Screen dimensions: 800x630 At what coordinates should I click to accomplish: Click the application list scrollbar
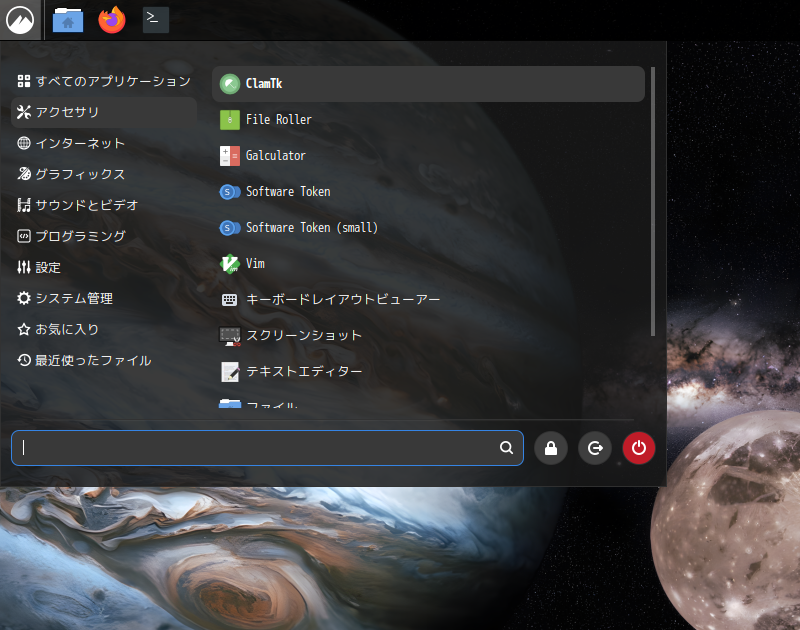tap(653, 201)
